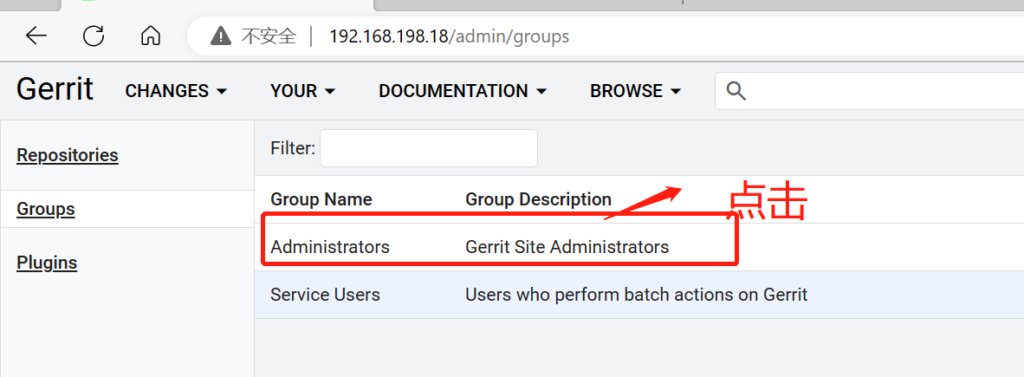Click the browser back arrow
Viewport: 1024px width, 377px height.
pyautogui.click(x=37, y=35)
